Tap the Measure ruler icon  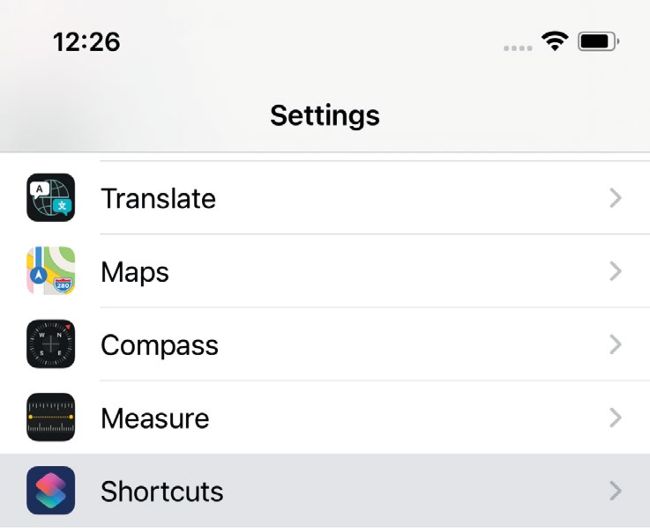51,417
